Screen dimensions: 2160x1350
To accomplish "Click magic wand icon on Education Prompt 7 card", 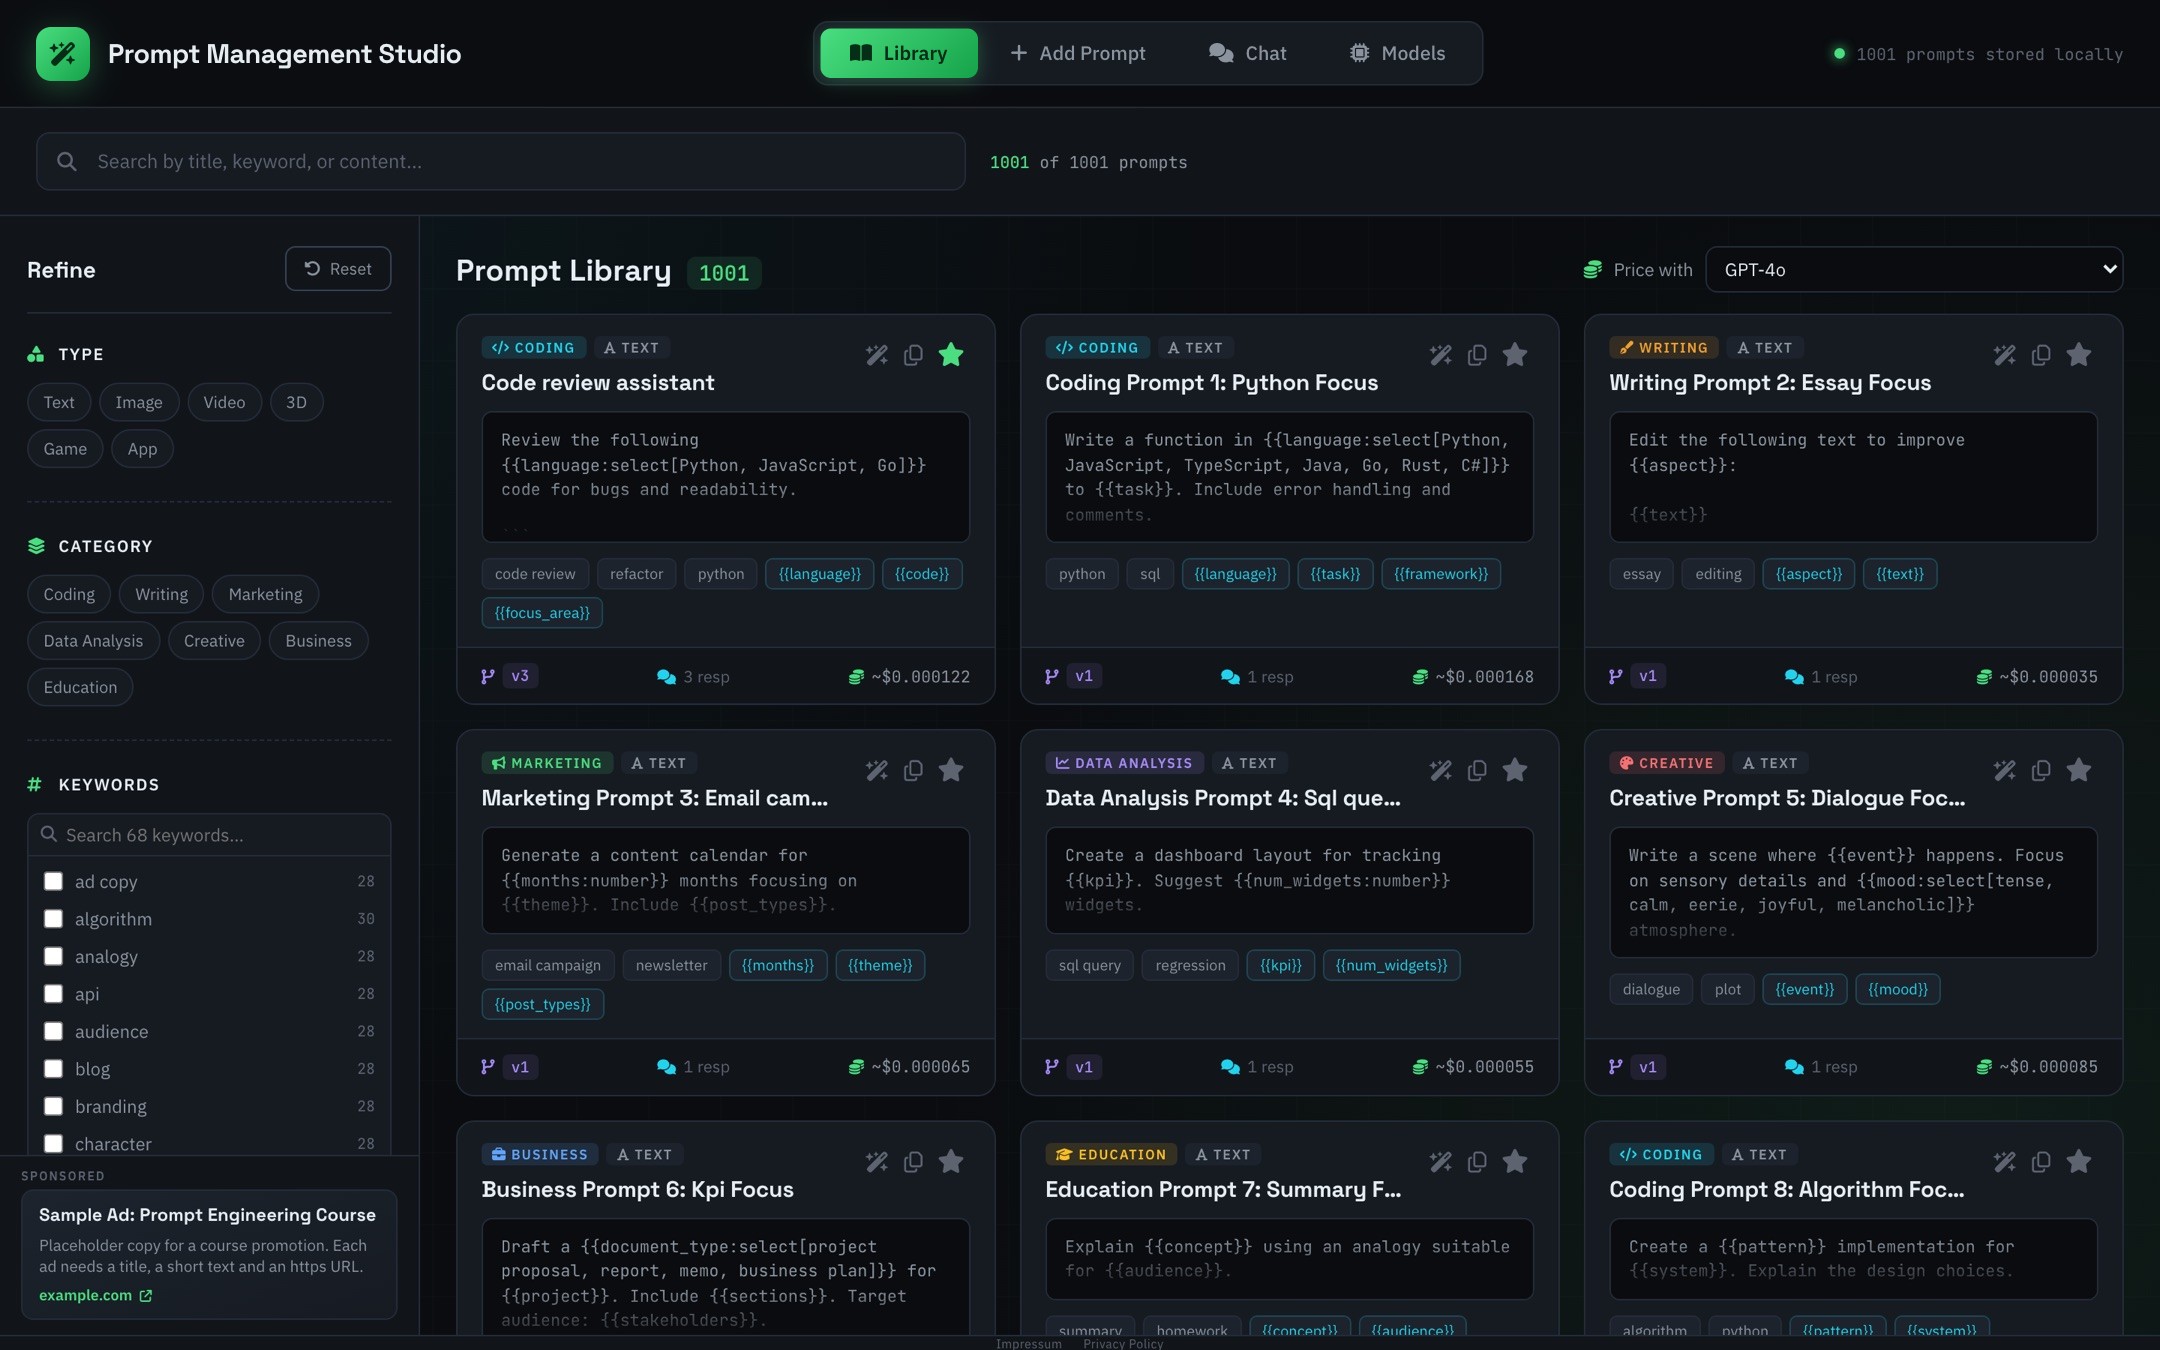I will (x=1441, y=1161).
